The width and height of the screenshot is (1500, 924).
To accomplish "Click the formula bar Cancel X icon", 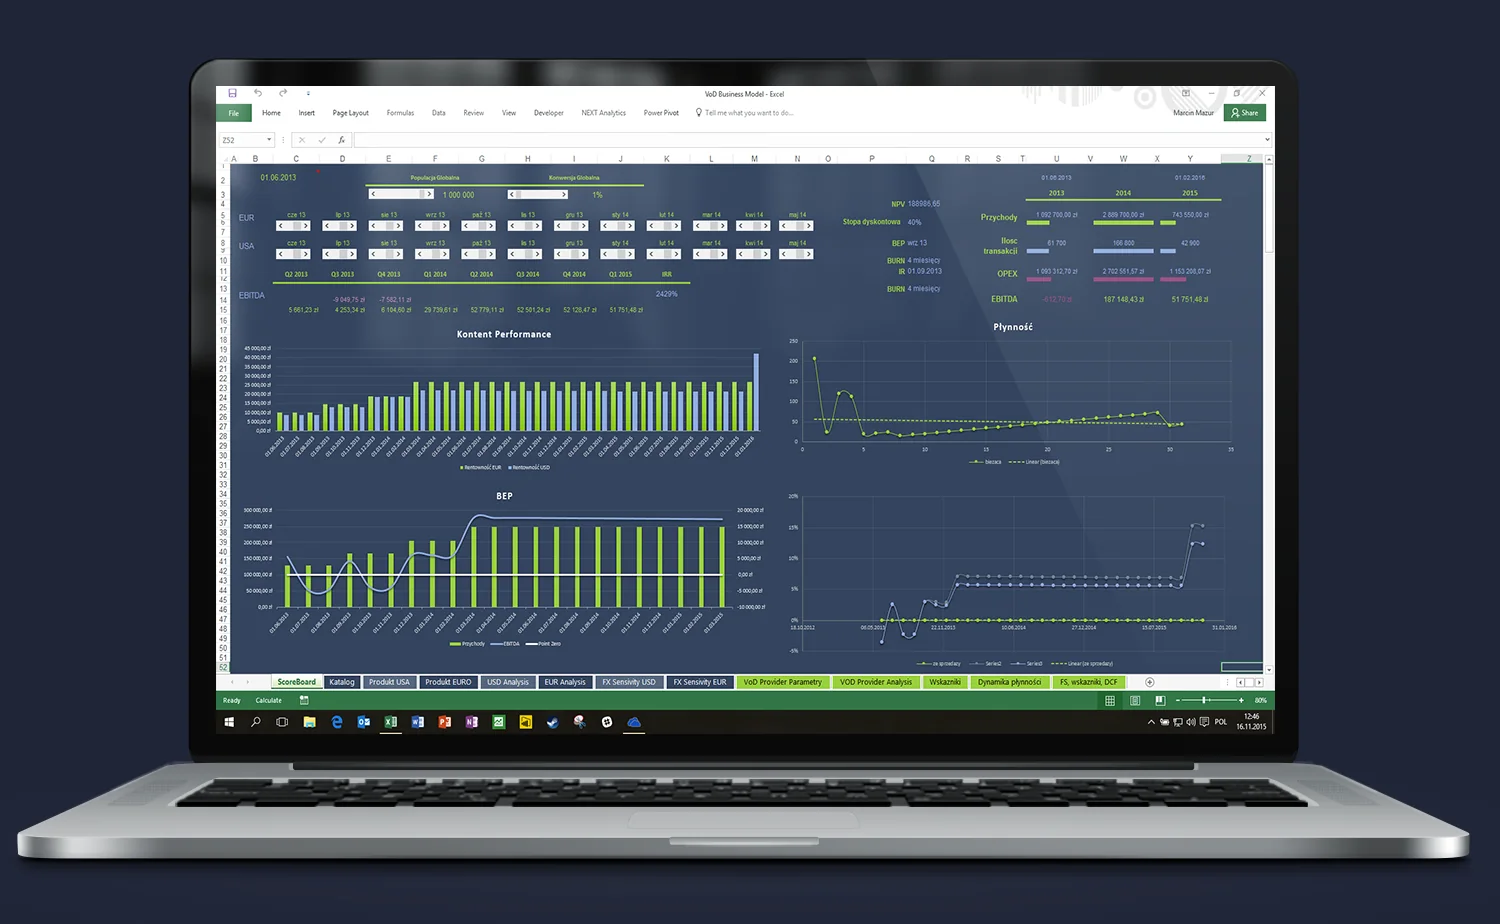I will tap(302, 140).
